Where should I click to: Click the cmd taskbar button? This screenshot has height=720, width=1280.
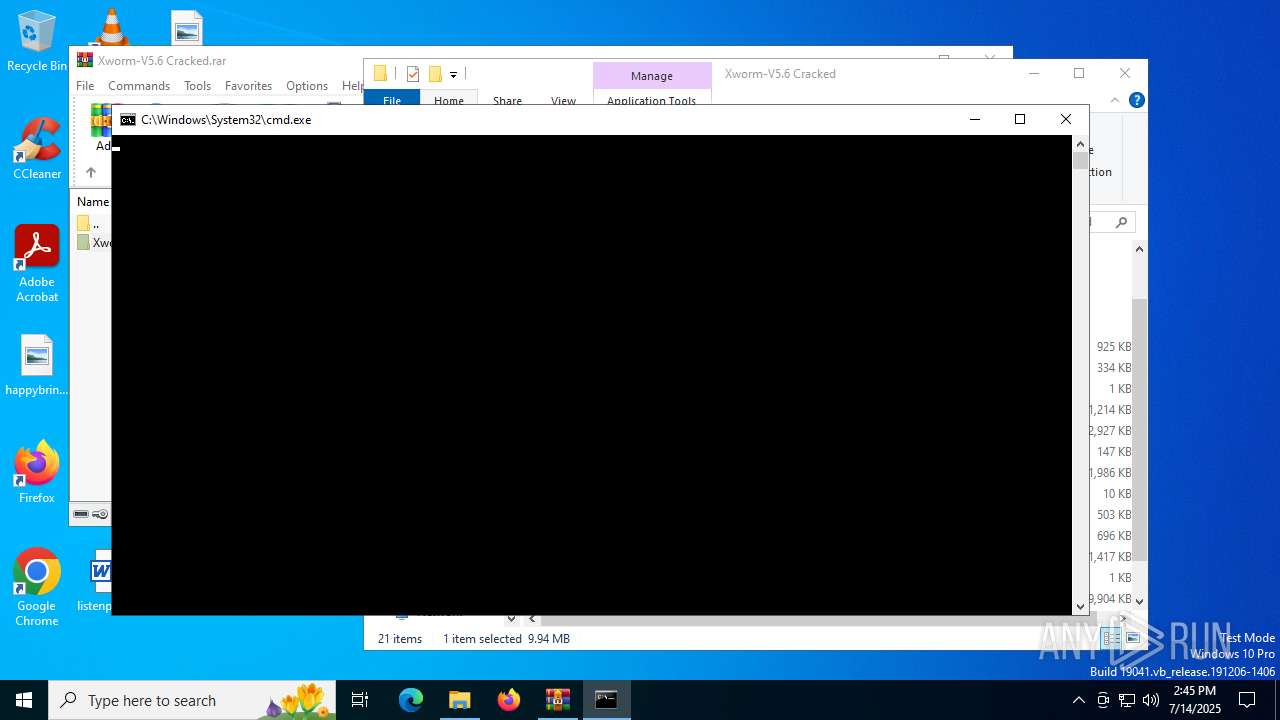pos(607,700)
